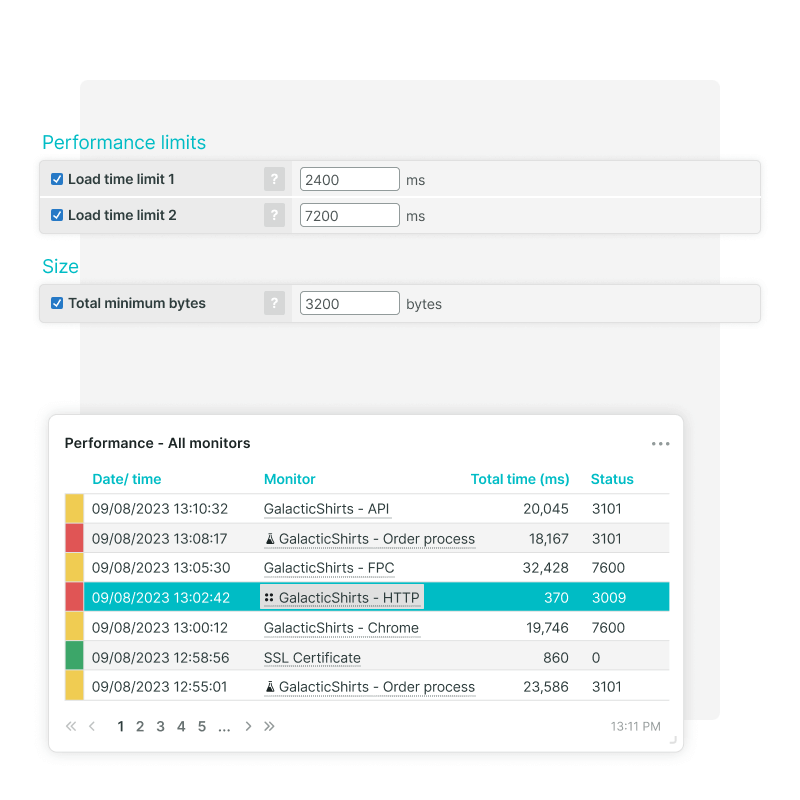Select date 09/08/2023 12:58:56
Viewport: 800px width, 800px height.
[160, 658]
